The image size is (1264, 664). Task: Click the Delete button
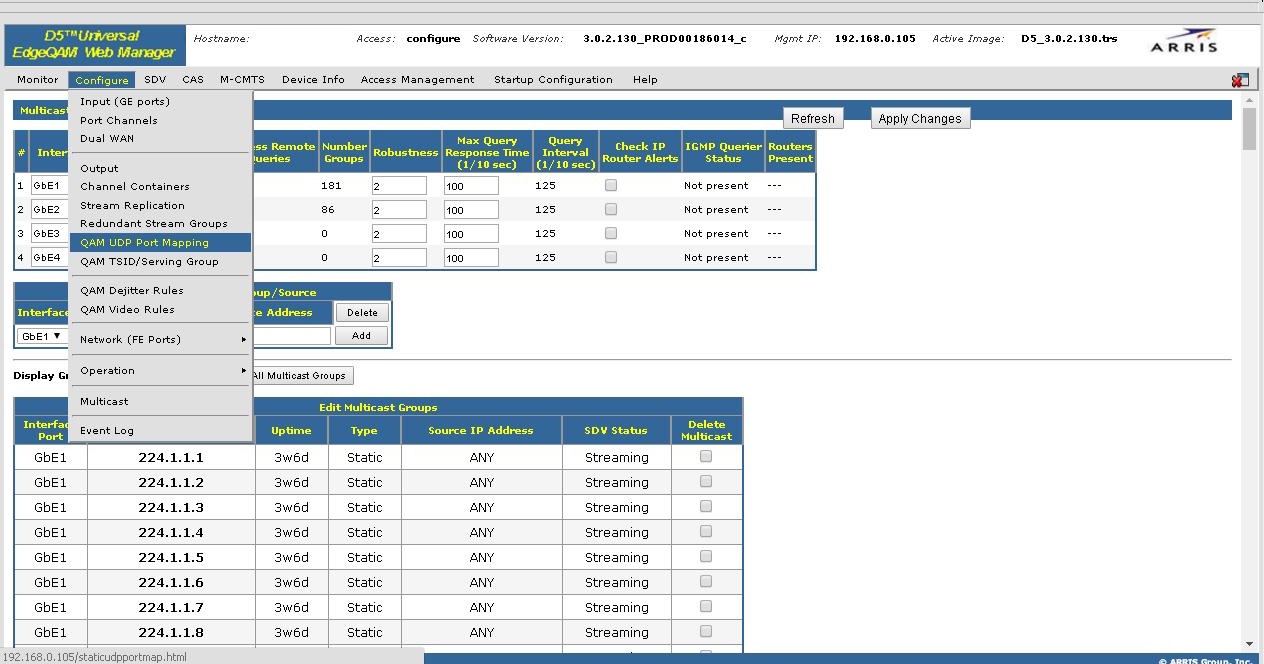click(x=362, y=313)
